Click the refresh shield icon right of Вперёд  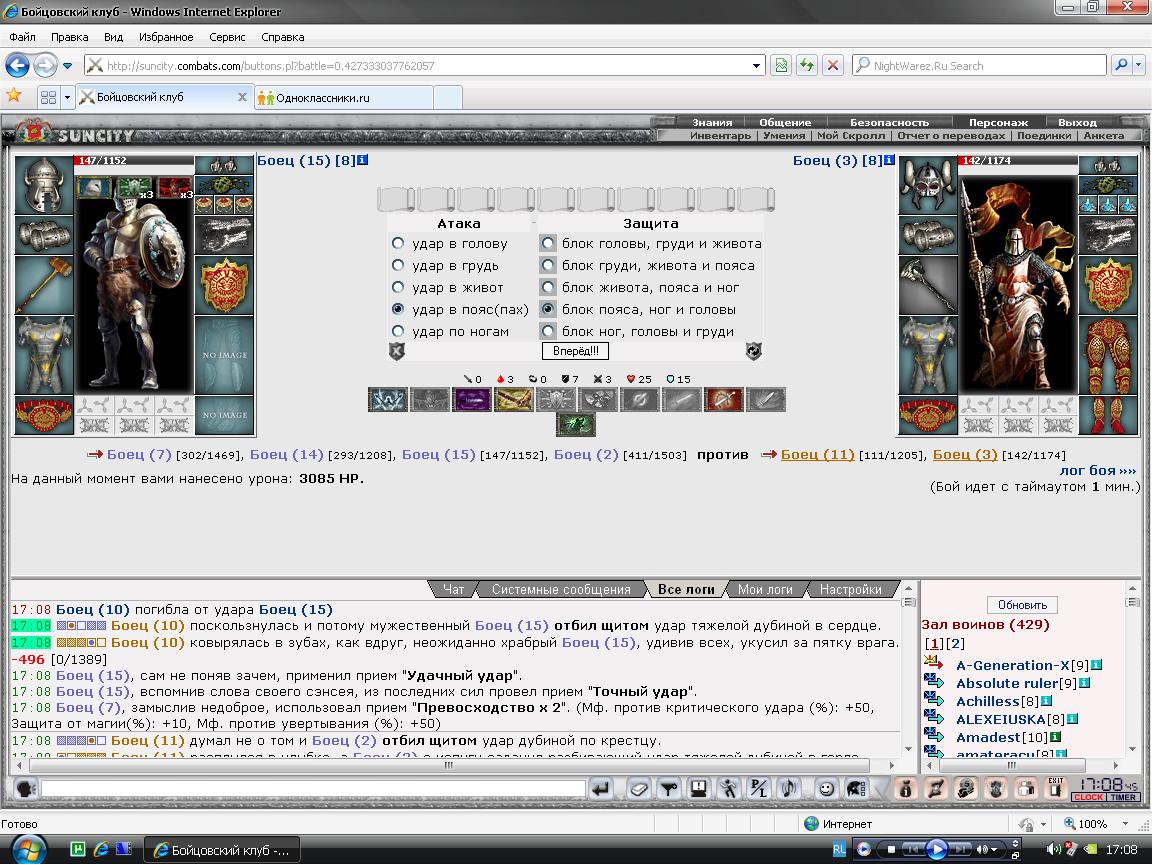click(754, 351)
